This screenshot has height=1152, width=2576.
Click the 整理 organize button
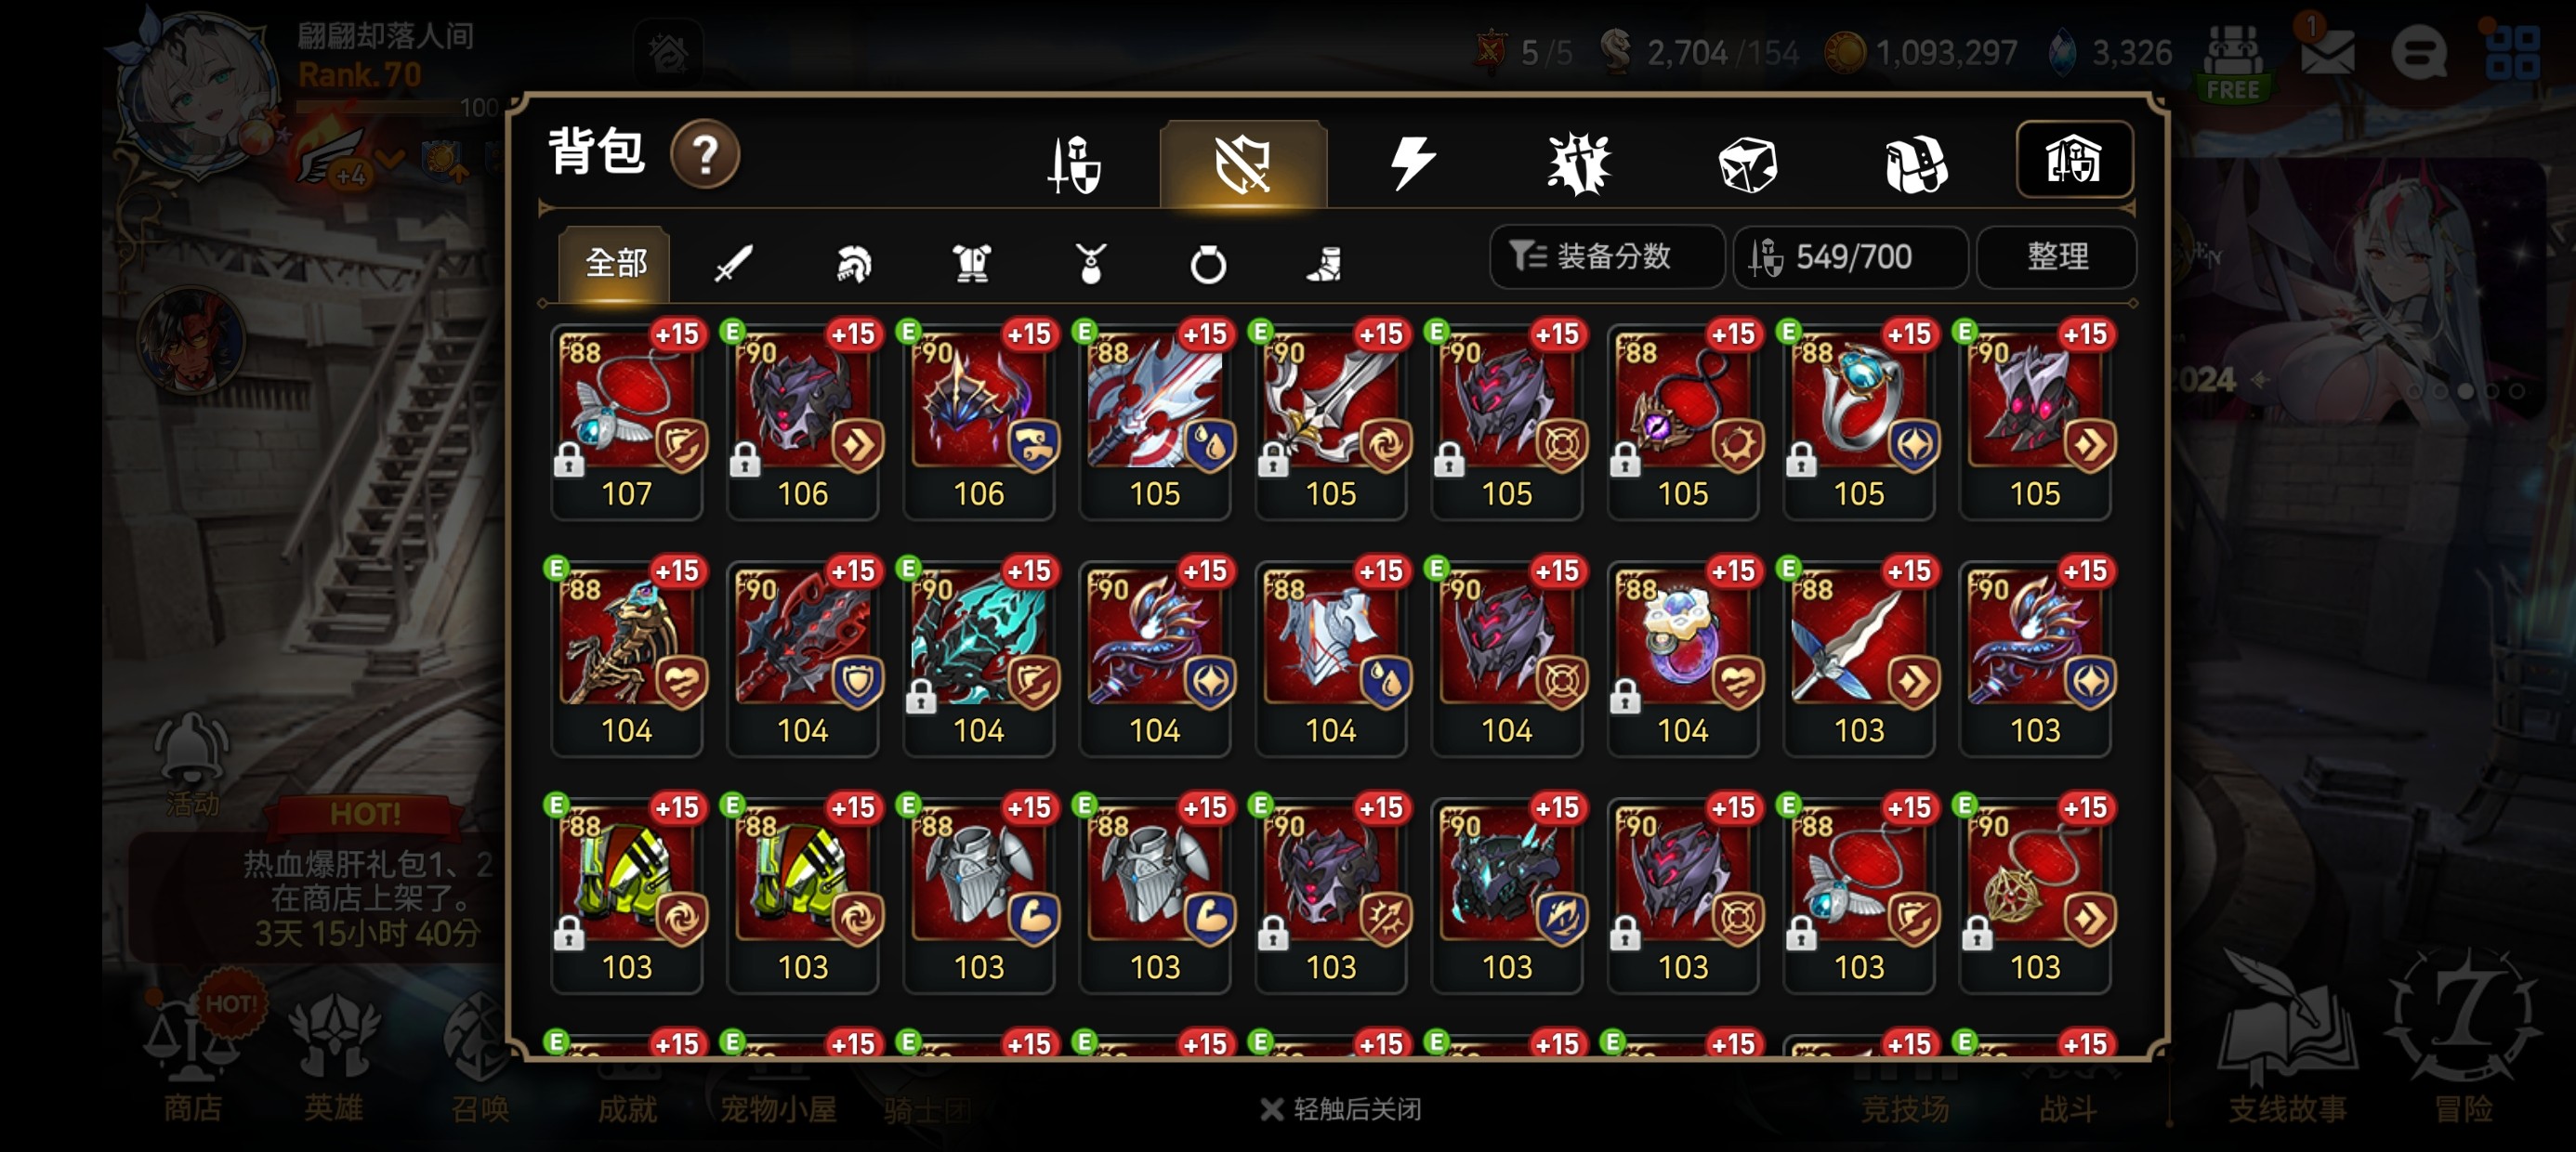[x=2056, y=257]
